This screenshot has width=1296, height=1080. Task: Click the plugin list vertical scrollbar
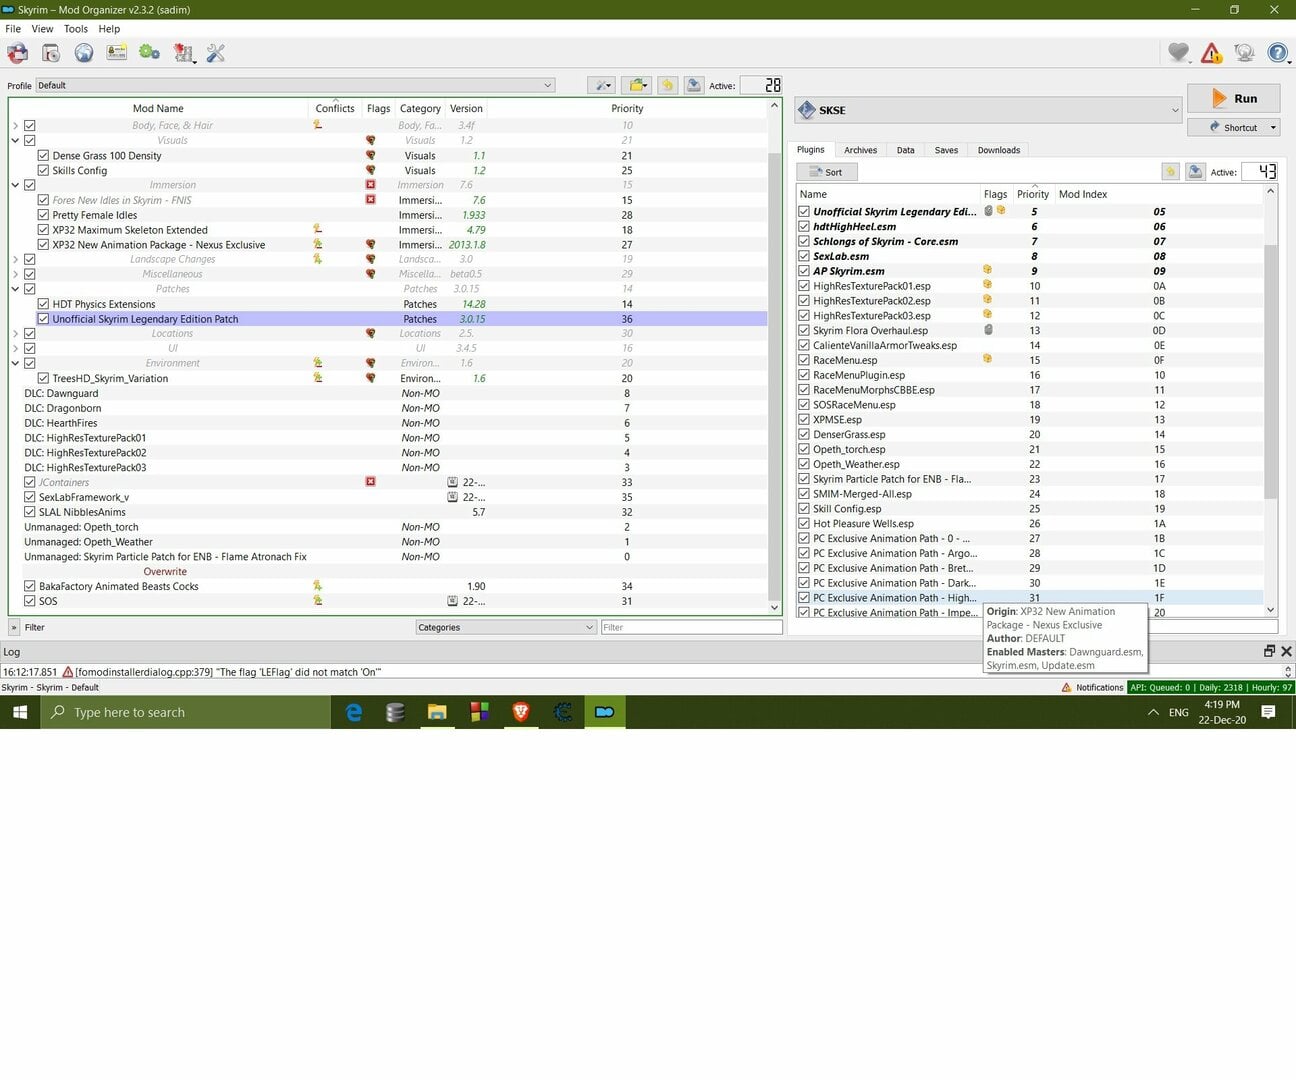coord(1271,400)
